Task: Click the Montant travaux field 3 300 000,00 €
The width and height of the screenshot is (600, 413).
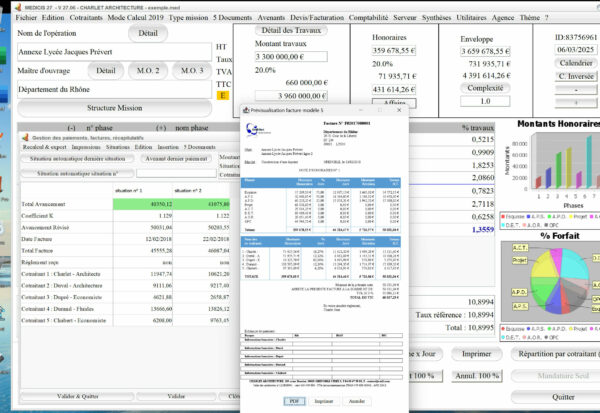Action: (x=291, y=57)
